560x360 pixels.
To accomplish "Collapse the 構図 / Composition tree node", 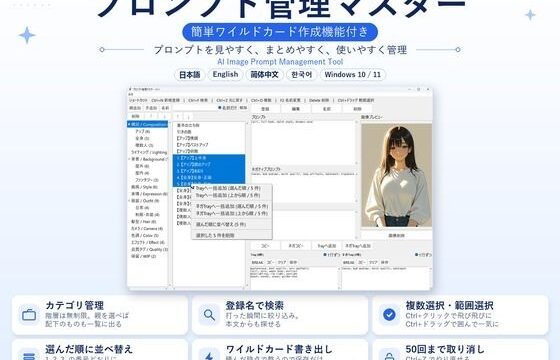I will click(x=129, y=124).
